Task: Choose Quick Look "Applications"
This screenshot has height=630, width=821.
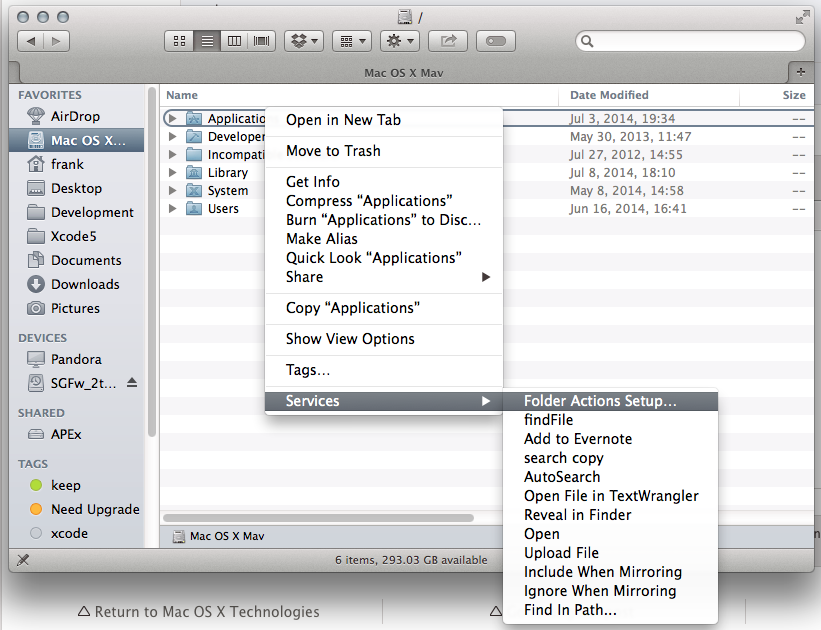Action: tap(384, 258)
